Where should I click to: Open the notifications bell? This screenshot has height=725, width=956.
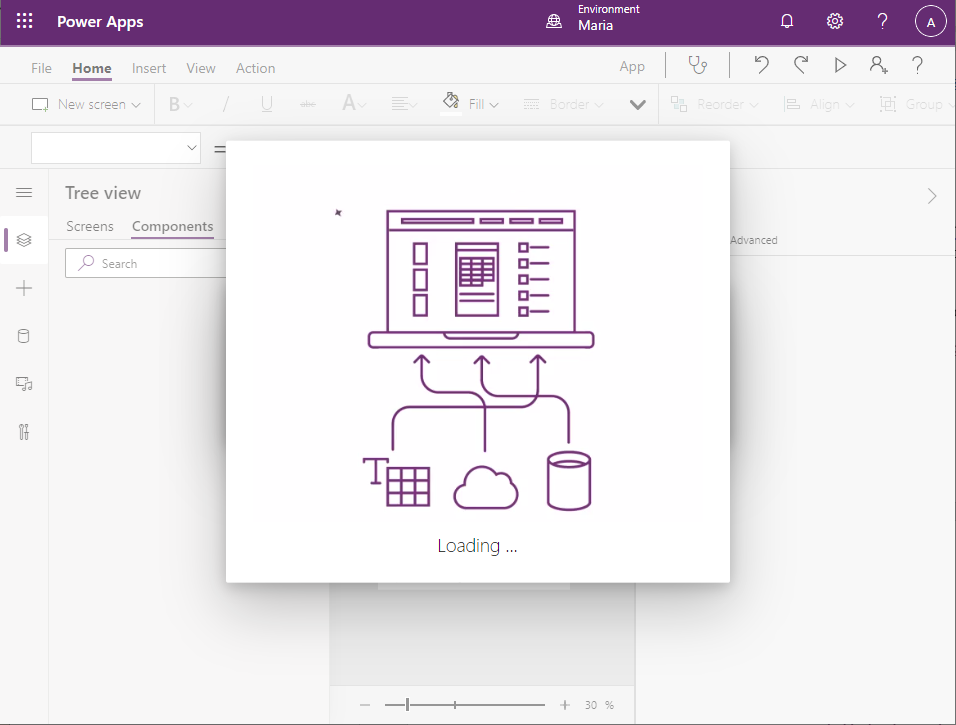point(787,21)
